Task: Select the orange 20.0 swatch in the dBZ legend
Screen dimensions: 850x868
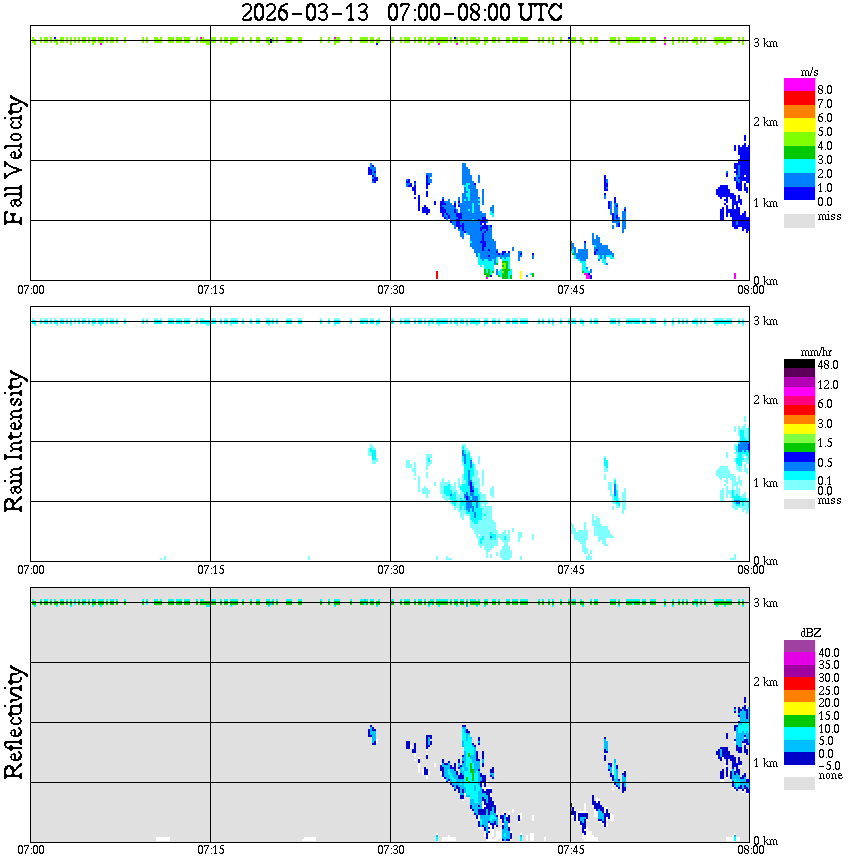Action: click(799, 696)
